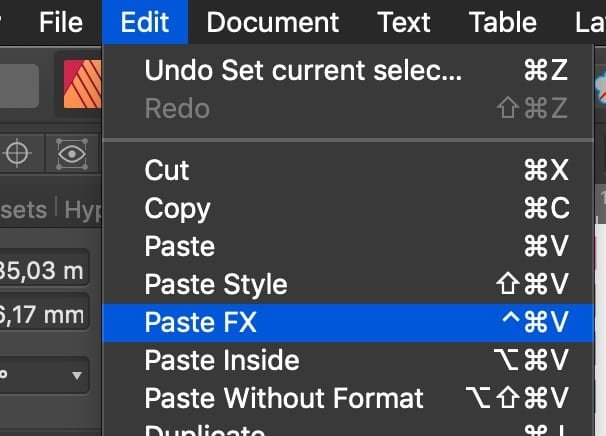Screen dimensions: 606x436
Task: Choose Undo Set current selection
Action: (x=348, y=70)
